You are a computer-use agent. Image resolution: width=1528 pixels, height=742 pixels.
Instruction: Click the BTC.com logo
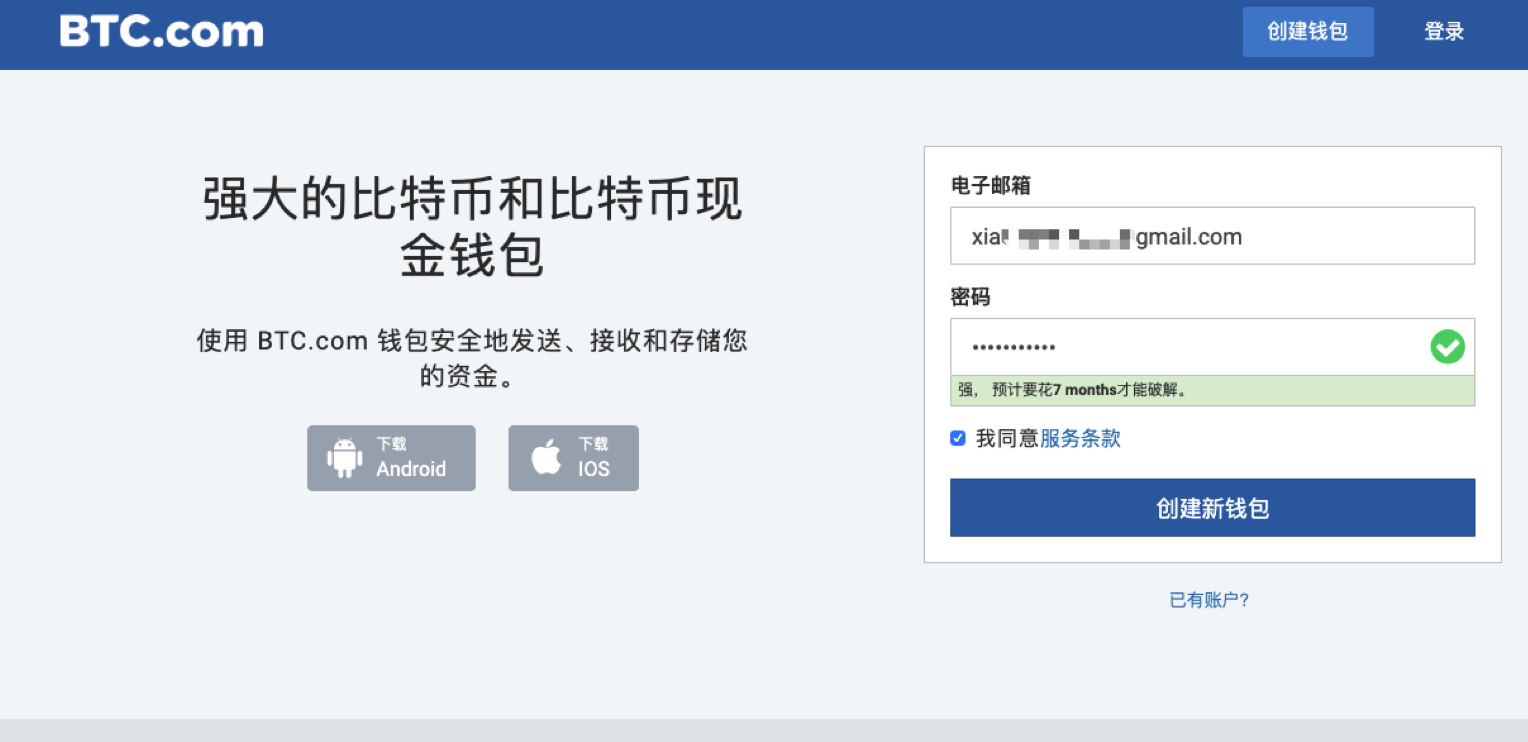[x=162, y=32]
